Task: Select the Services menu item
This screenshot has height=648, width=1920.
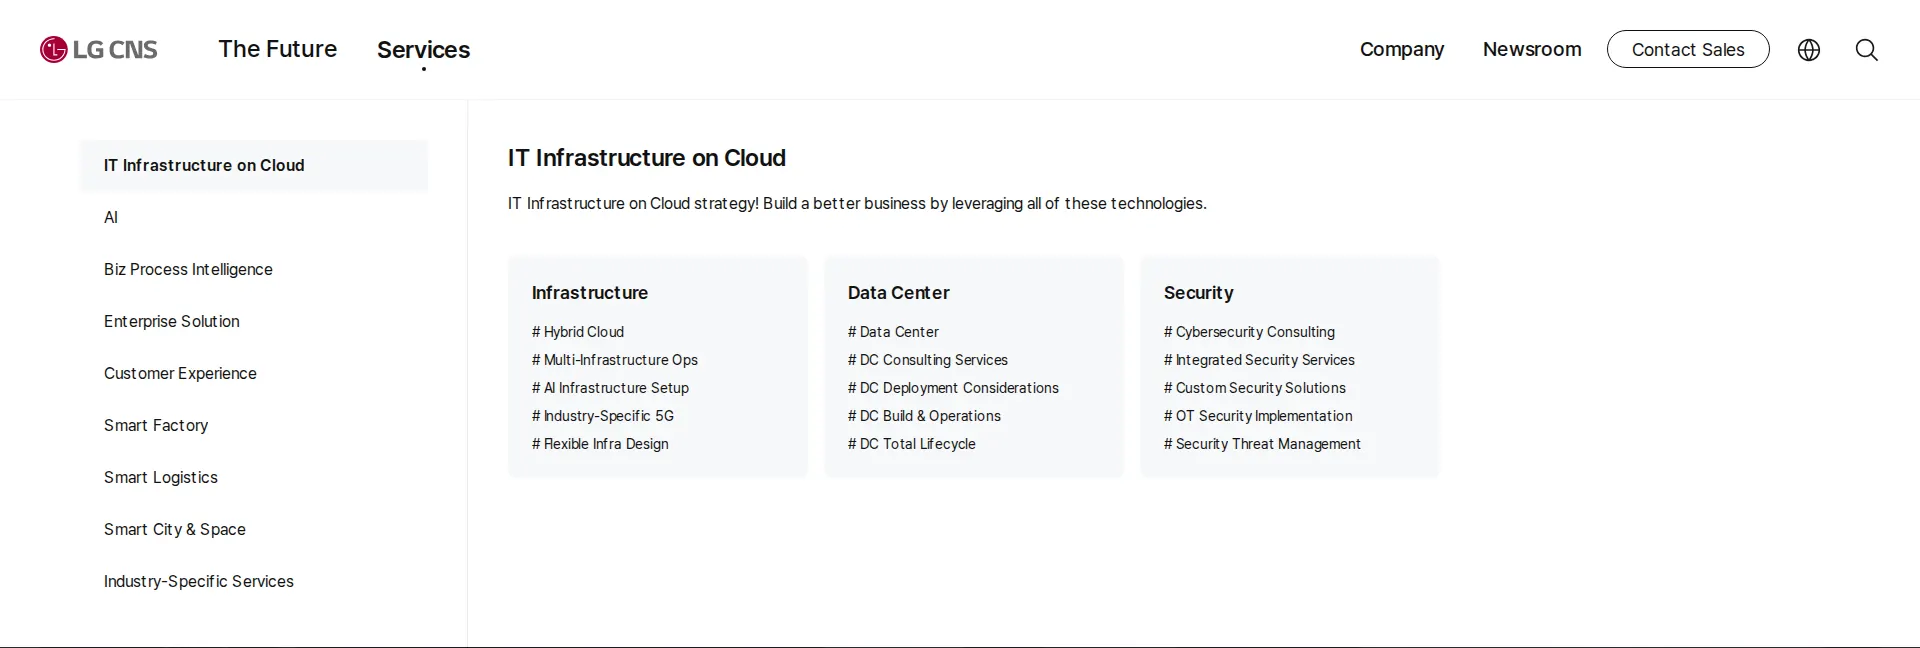Action: (423, 49)
